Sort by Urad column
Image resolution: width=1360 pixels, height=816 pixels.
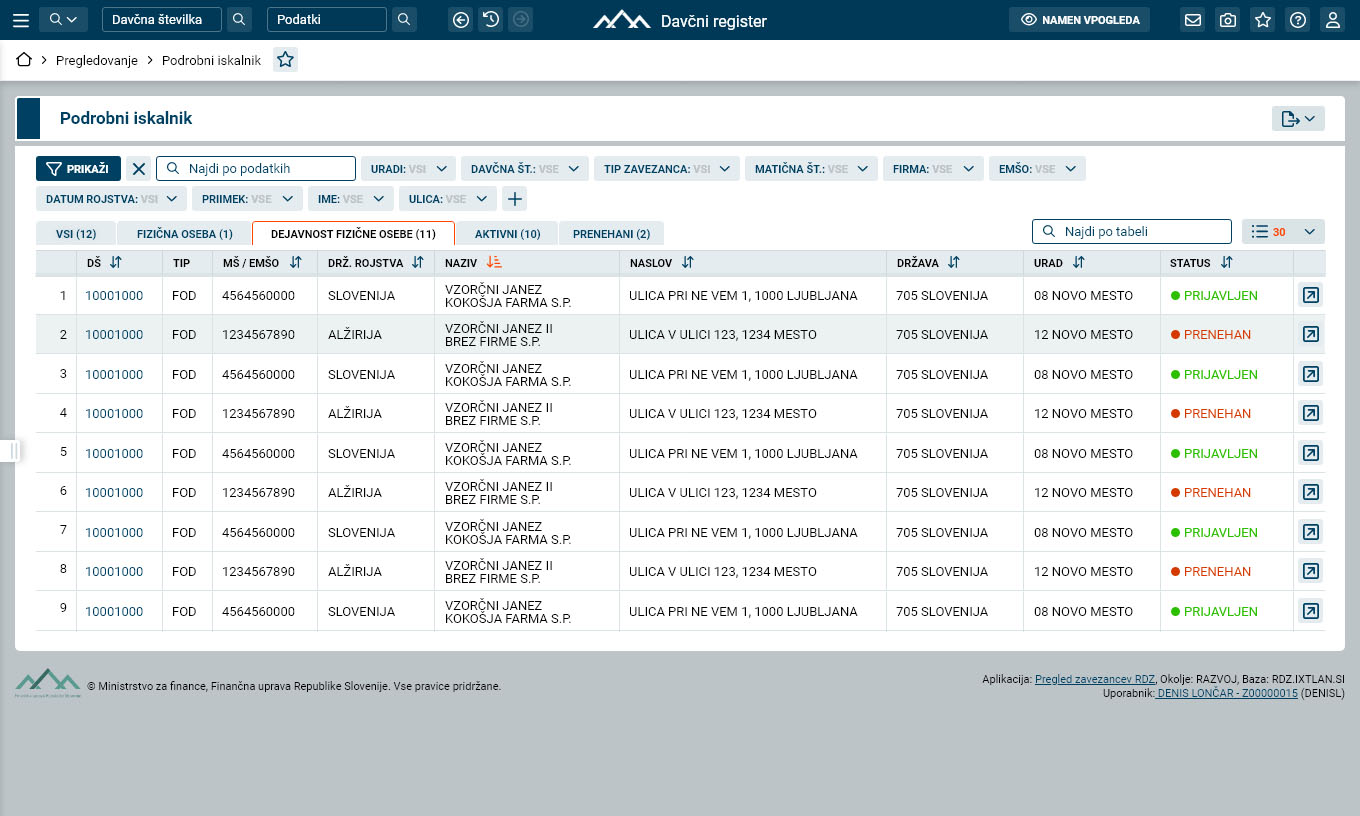[1078, 263]
